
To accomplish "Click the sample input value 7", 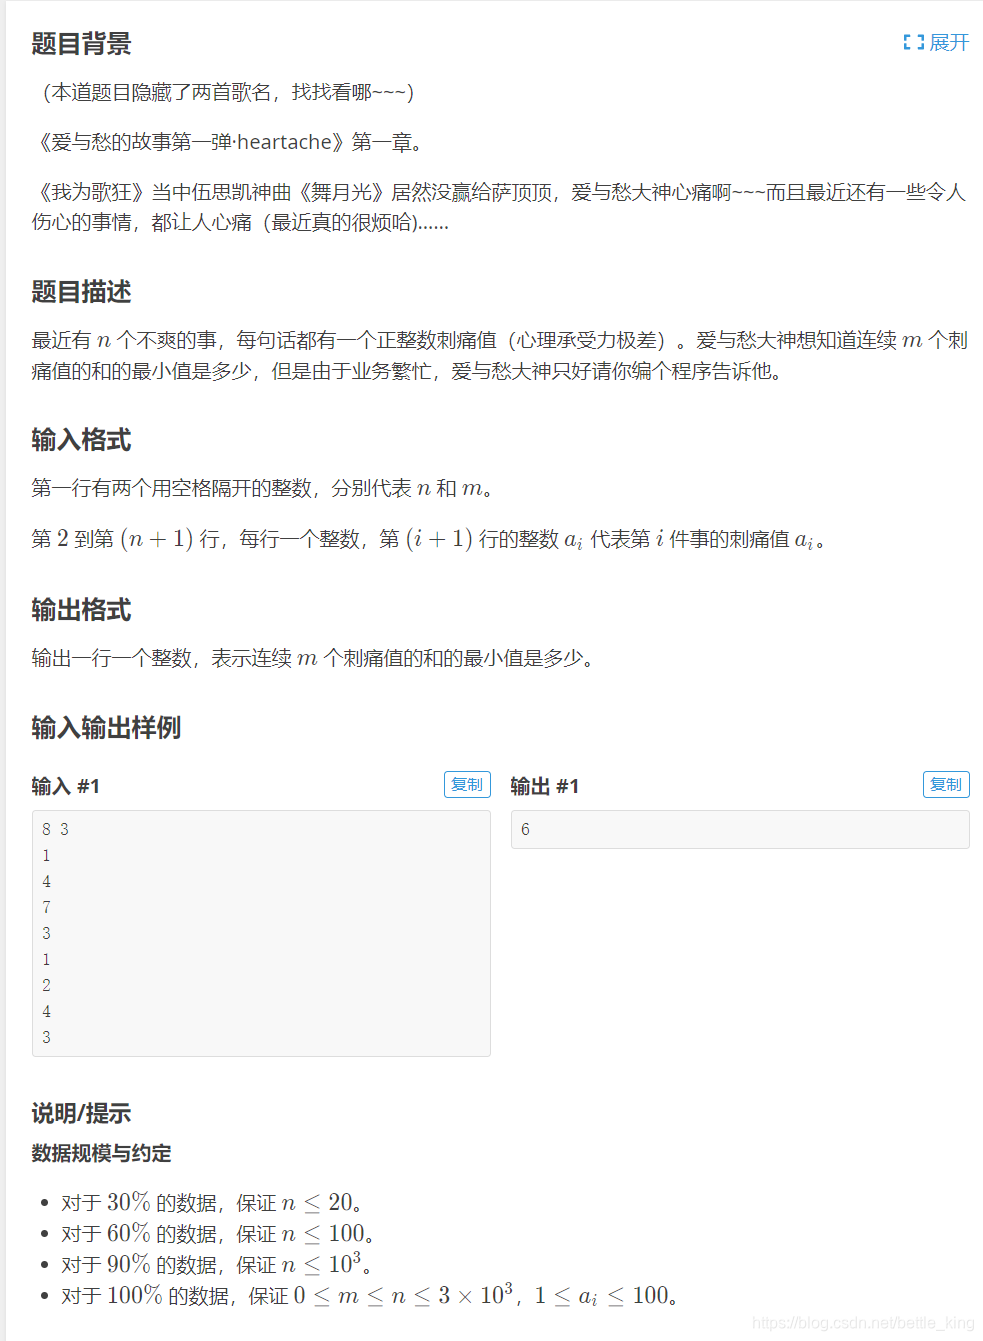I will click(x=46, y=907).
